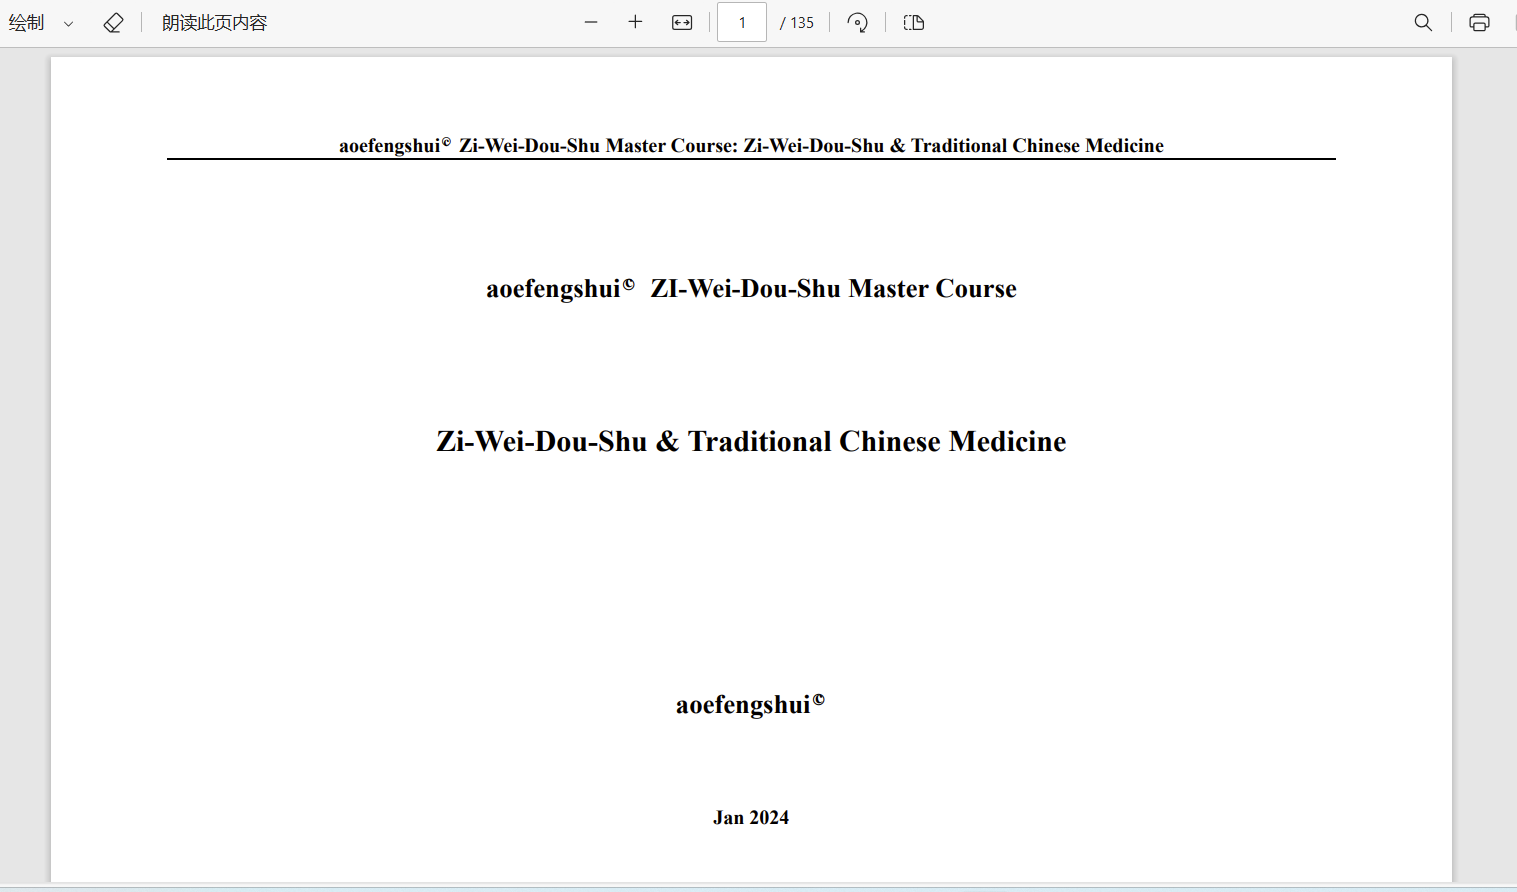The image size is (1517, 892).
Task: Click the page header running title
Action: (x=751, y=145)
